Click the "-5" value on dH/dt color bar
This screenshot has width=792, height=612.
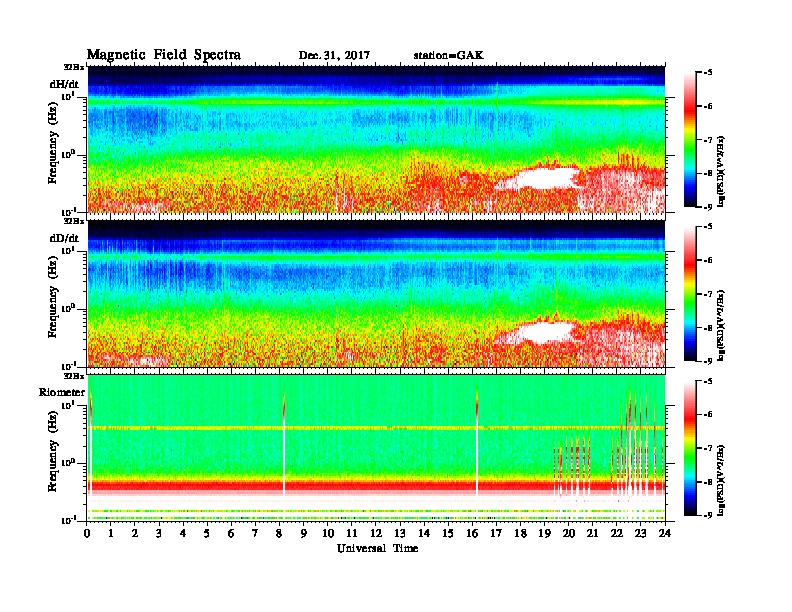pos(708,73)
